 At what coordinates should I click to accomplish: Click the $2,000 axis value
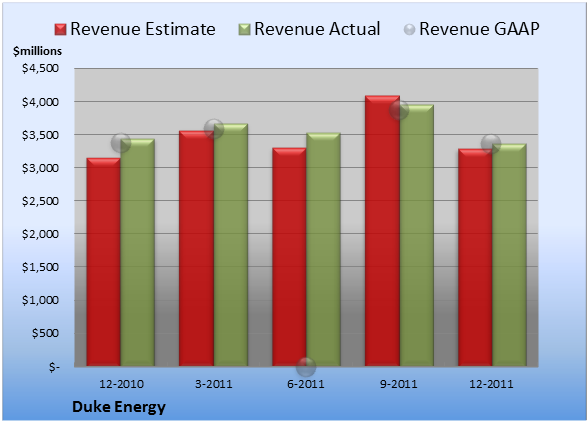coord(40,234)
